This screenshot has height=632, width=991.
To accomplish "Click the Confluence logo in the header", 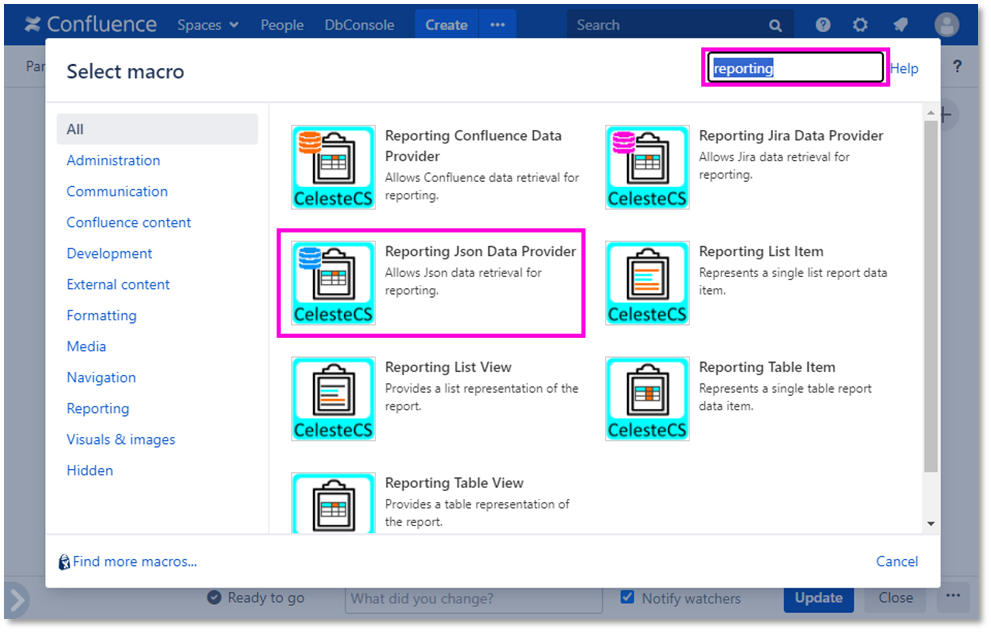I will point(90,25).
